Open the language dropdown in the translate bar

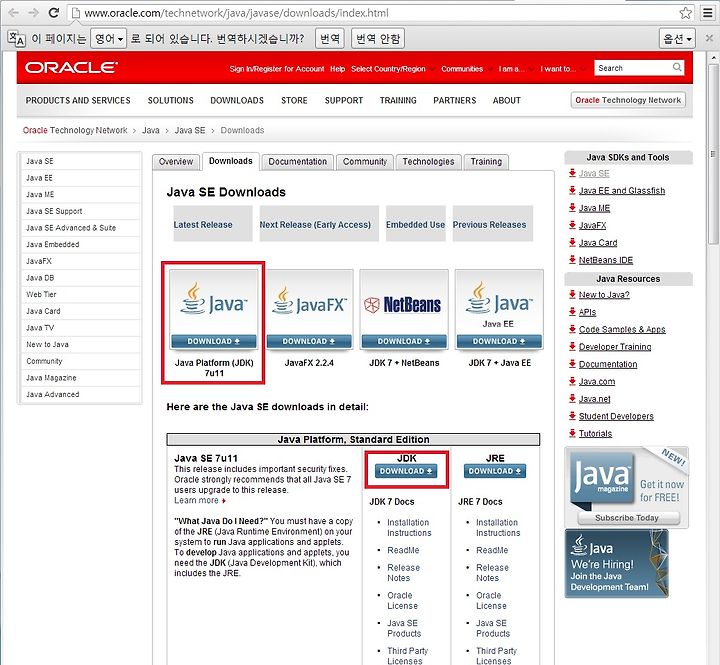tap(108, 39)
